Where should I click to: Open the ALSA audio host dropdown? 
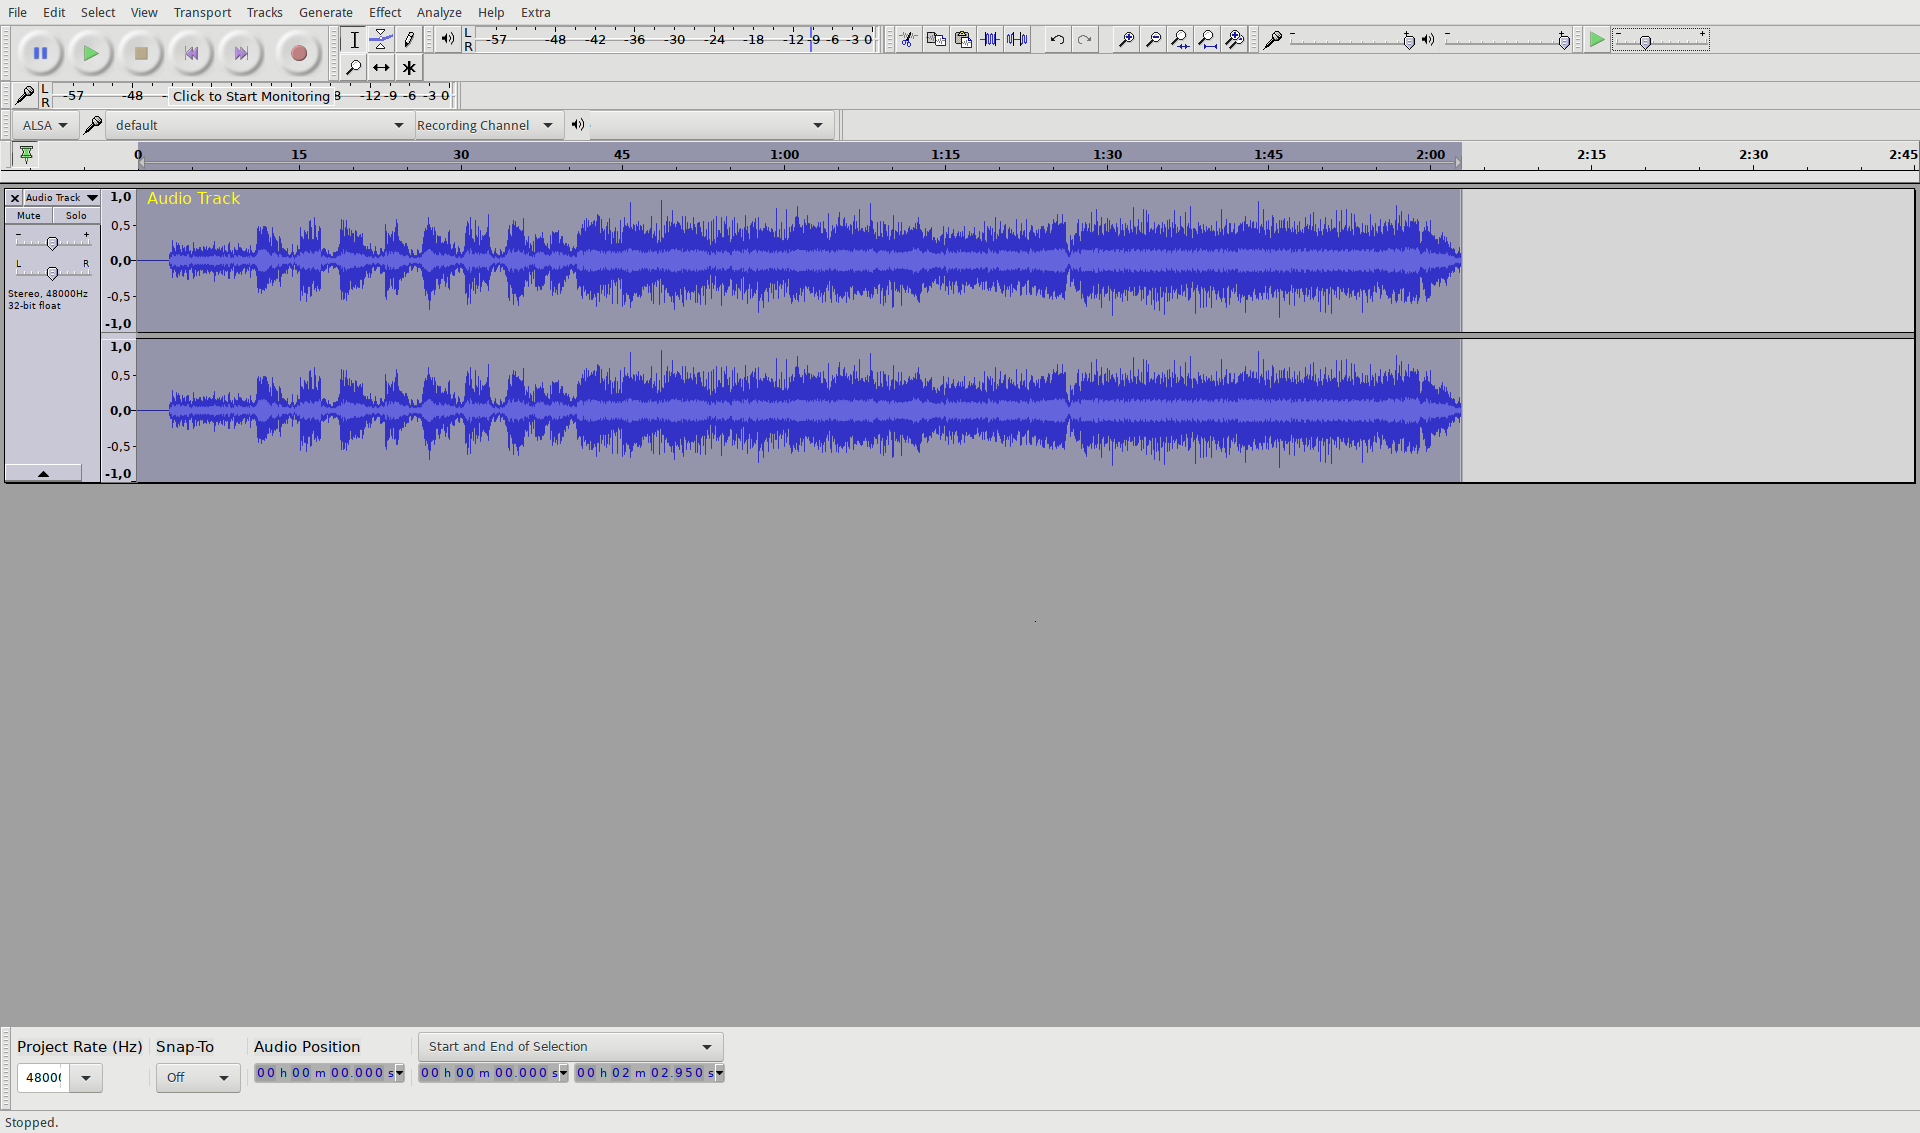[x=45, y=125]
